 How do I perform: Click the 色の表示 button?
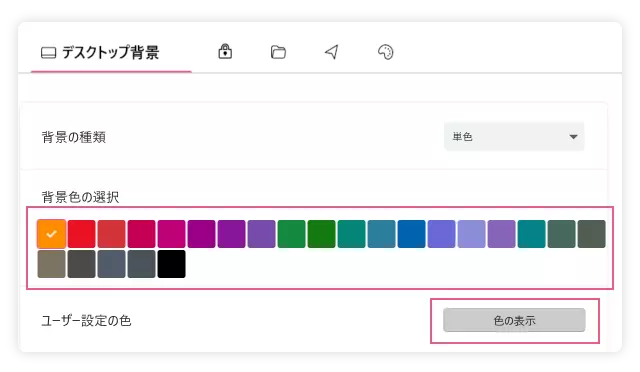point(514,320)
